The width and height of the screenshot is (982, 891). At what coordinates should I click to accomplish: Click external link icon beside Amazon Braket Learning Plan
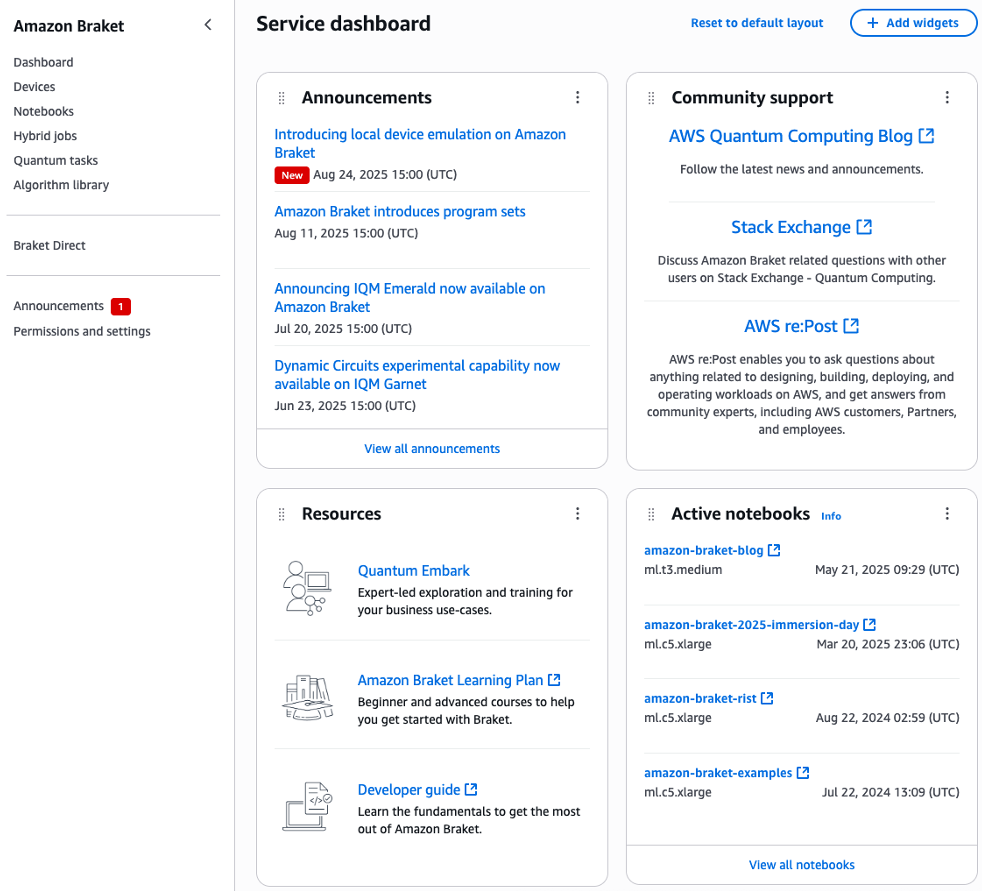(x=554, y=679)
